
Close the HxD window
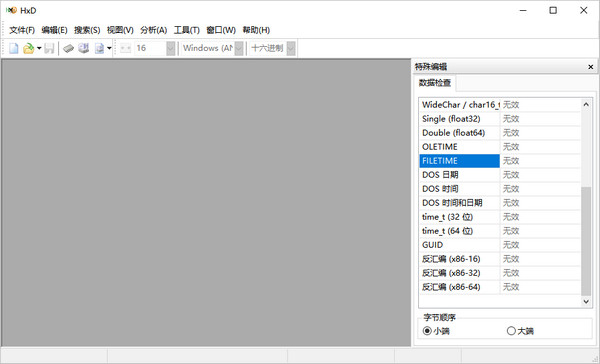point(584,10)
